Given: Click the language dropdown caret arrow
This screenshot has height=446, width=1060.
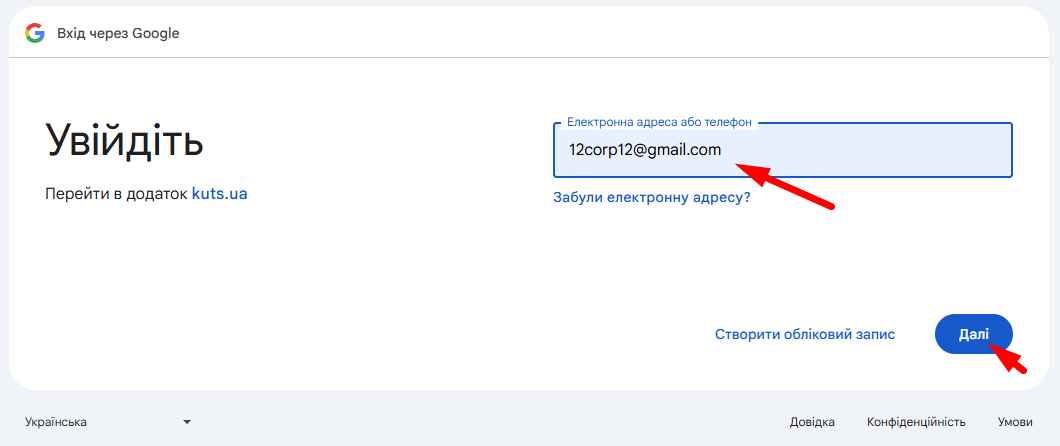Looking at the screenshot, I should pos(187,422).
